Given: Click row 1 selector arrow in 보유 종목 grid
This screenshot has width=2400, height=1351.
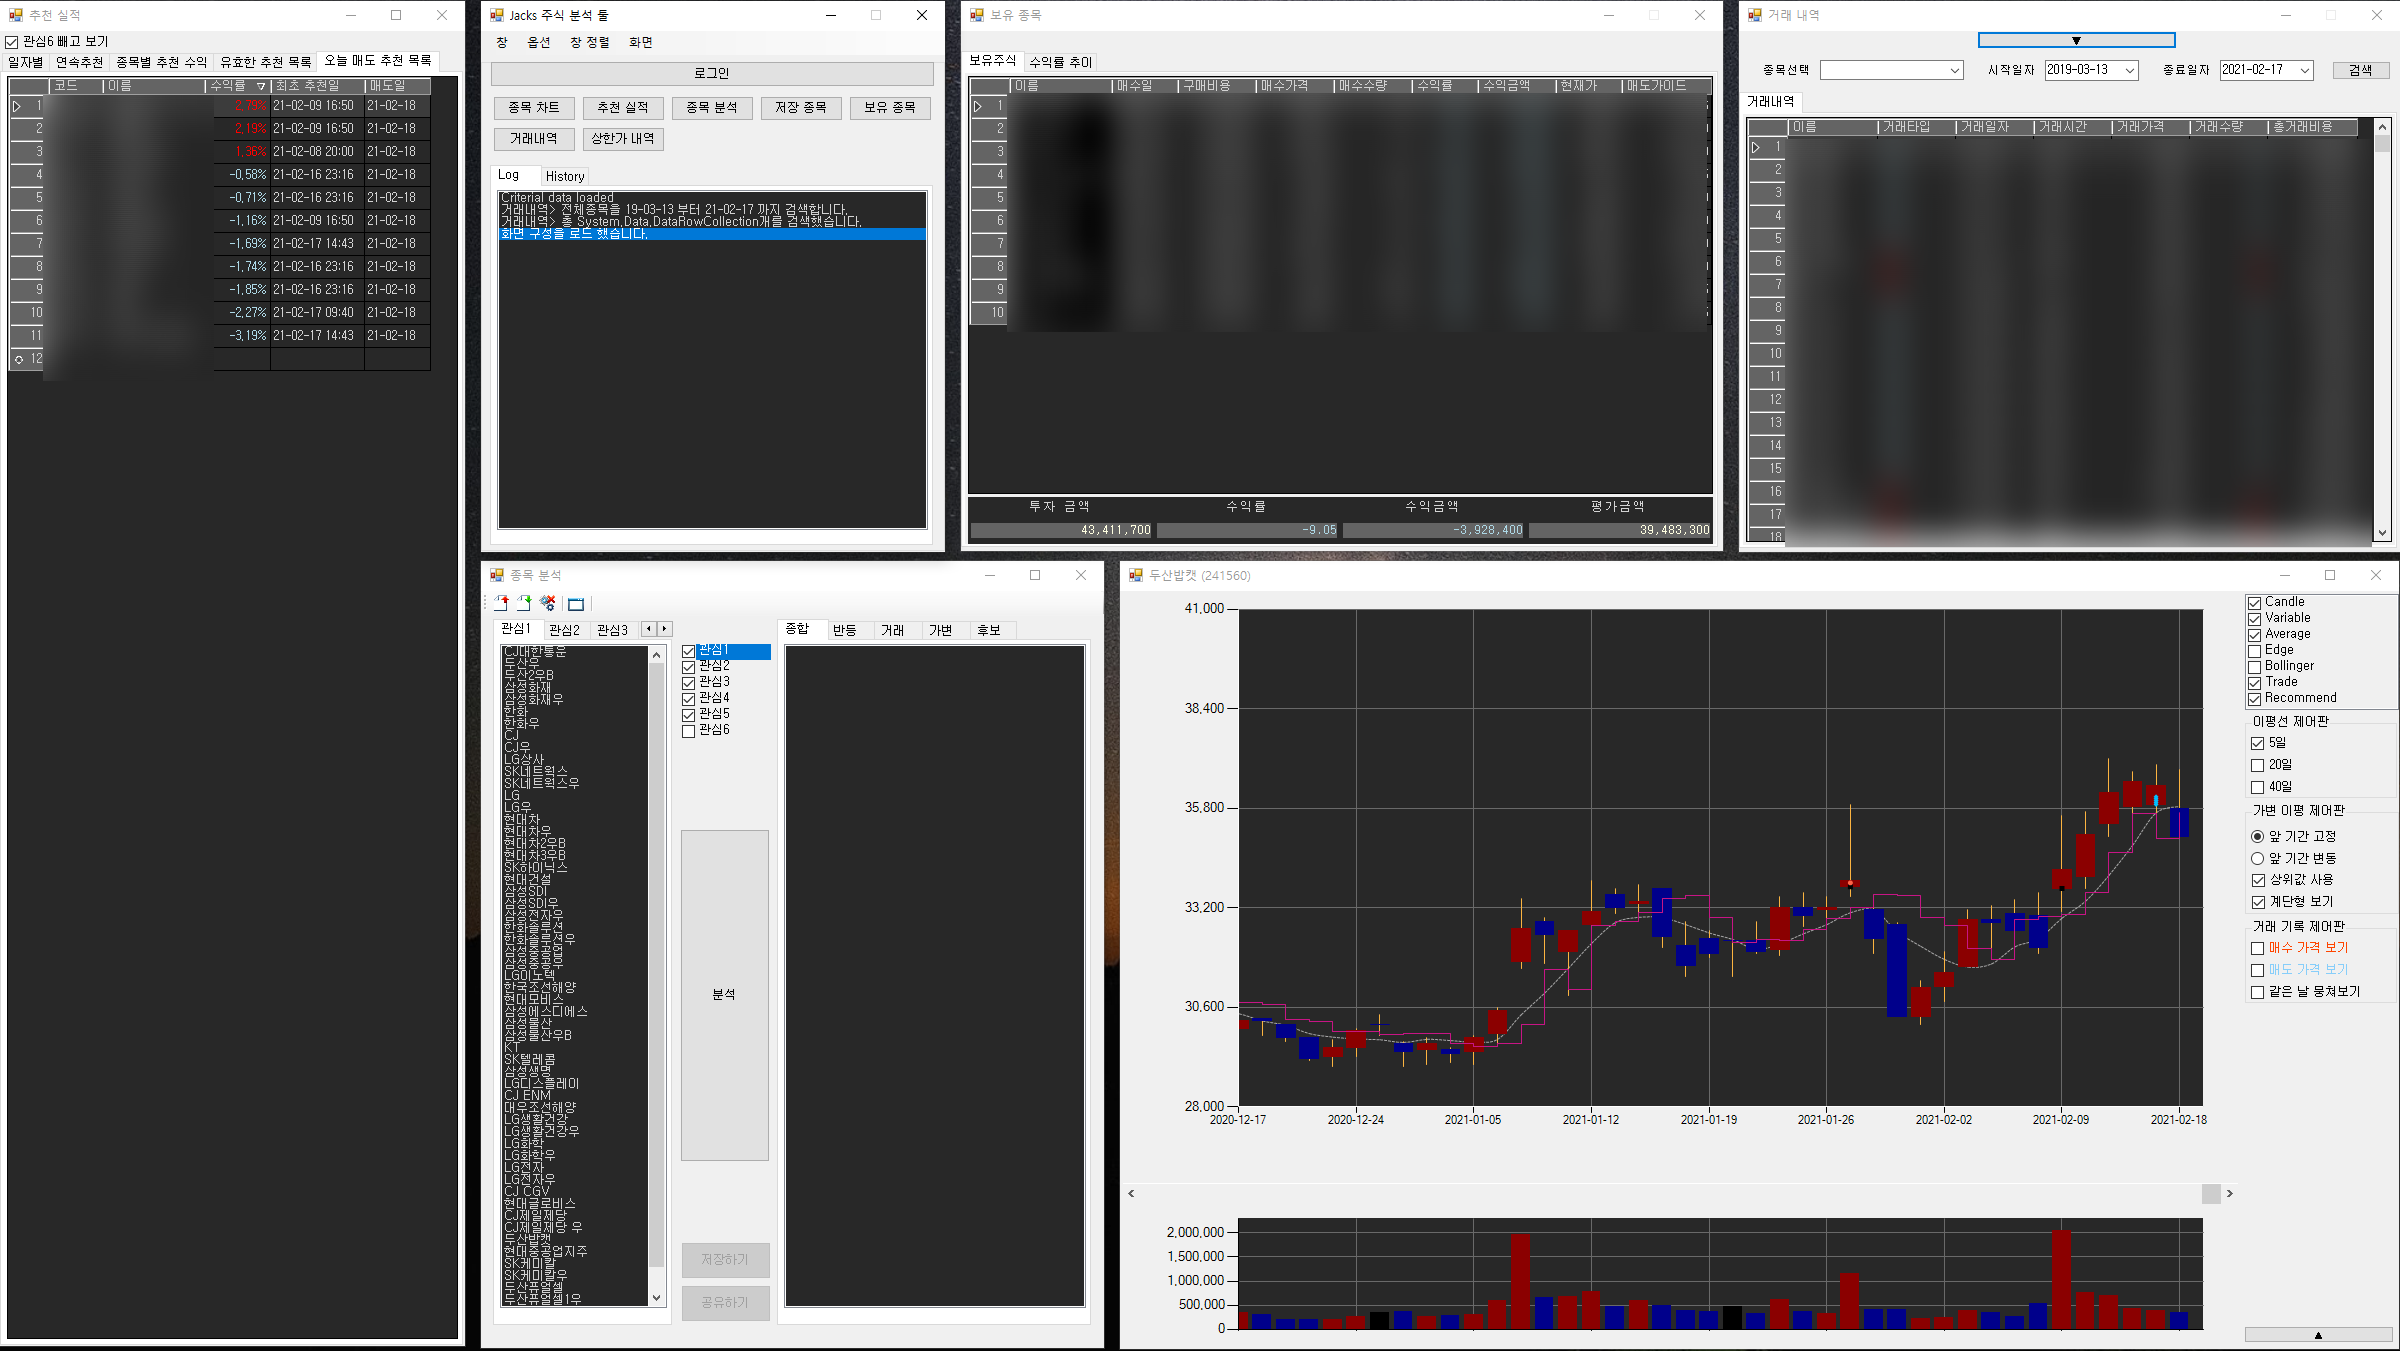Looking at the screenshot, I should tap(978, 106).
